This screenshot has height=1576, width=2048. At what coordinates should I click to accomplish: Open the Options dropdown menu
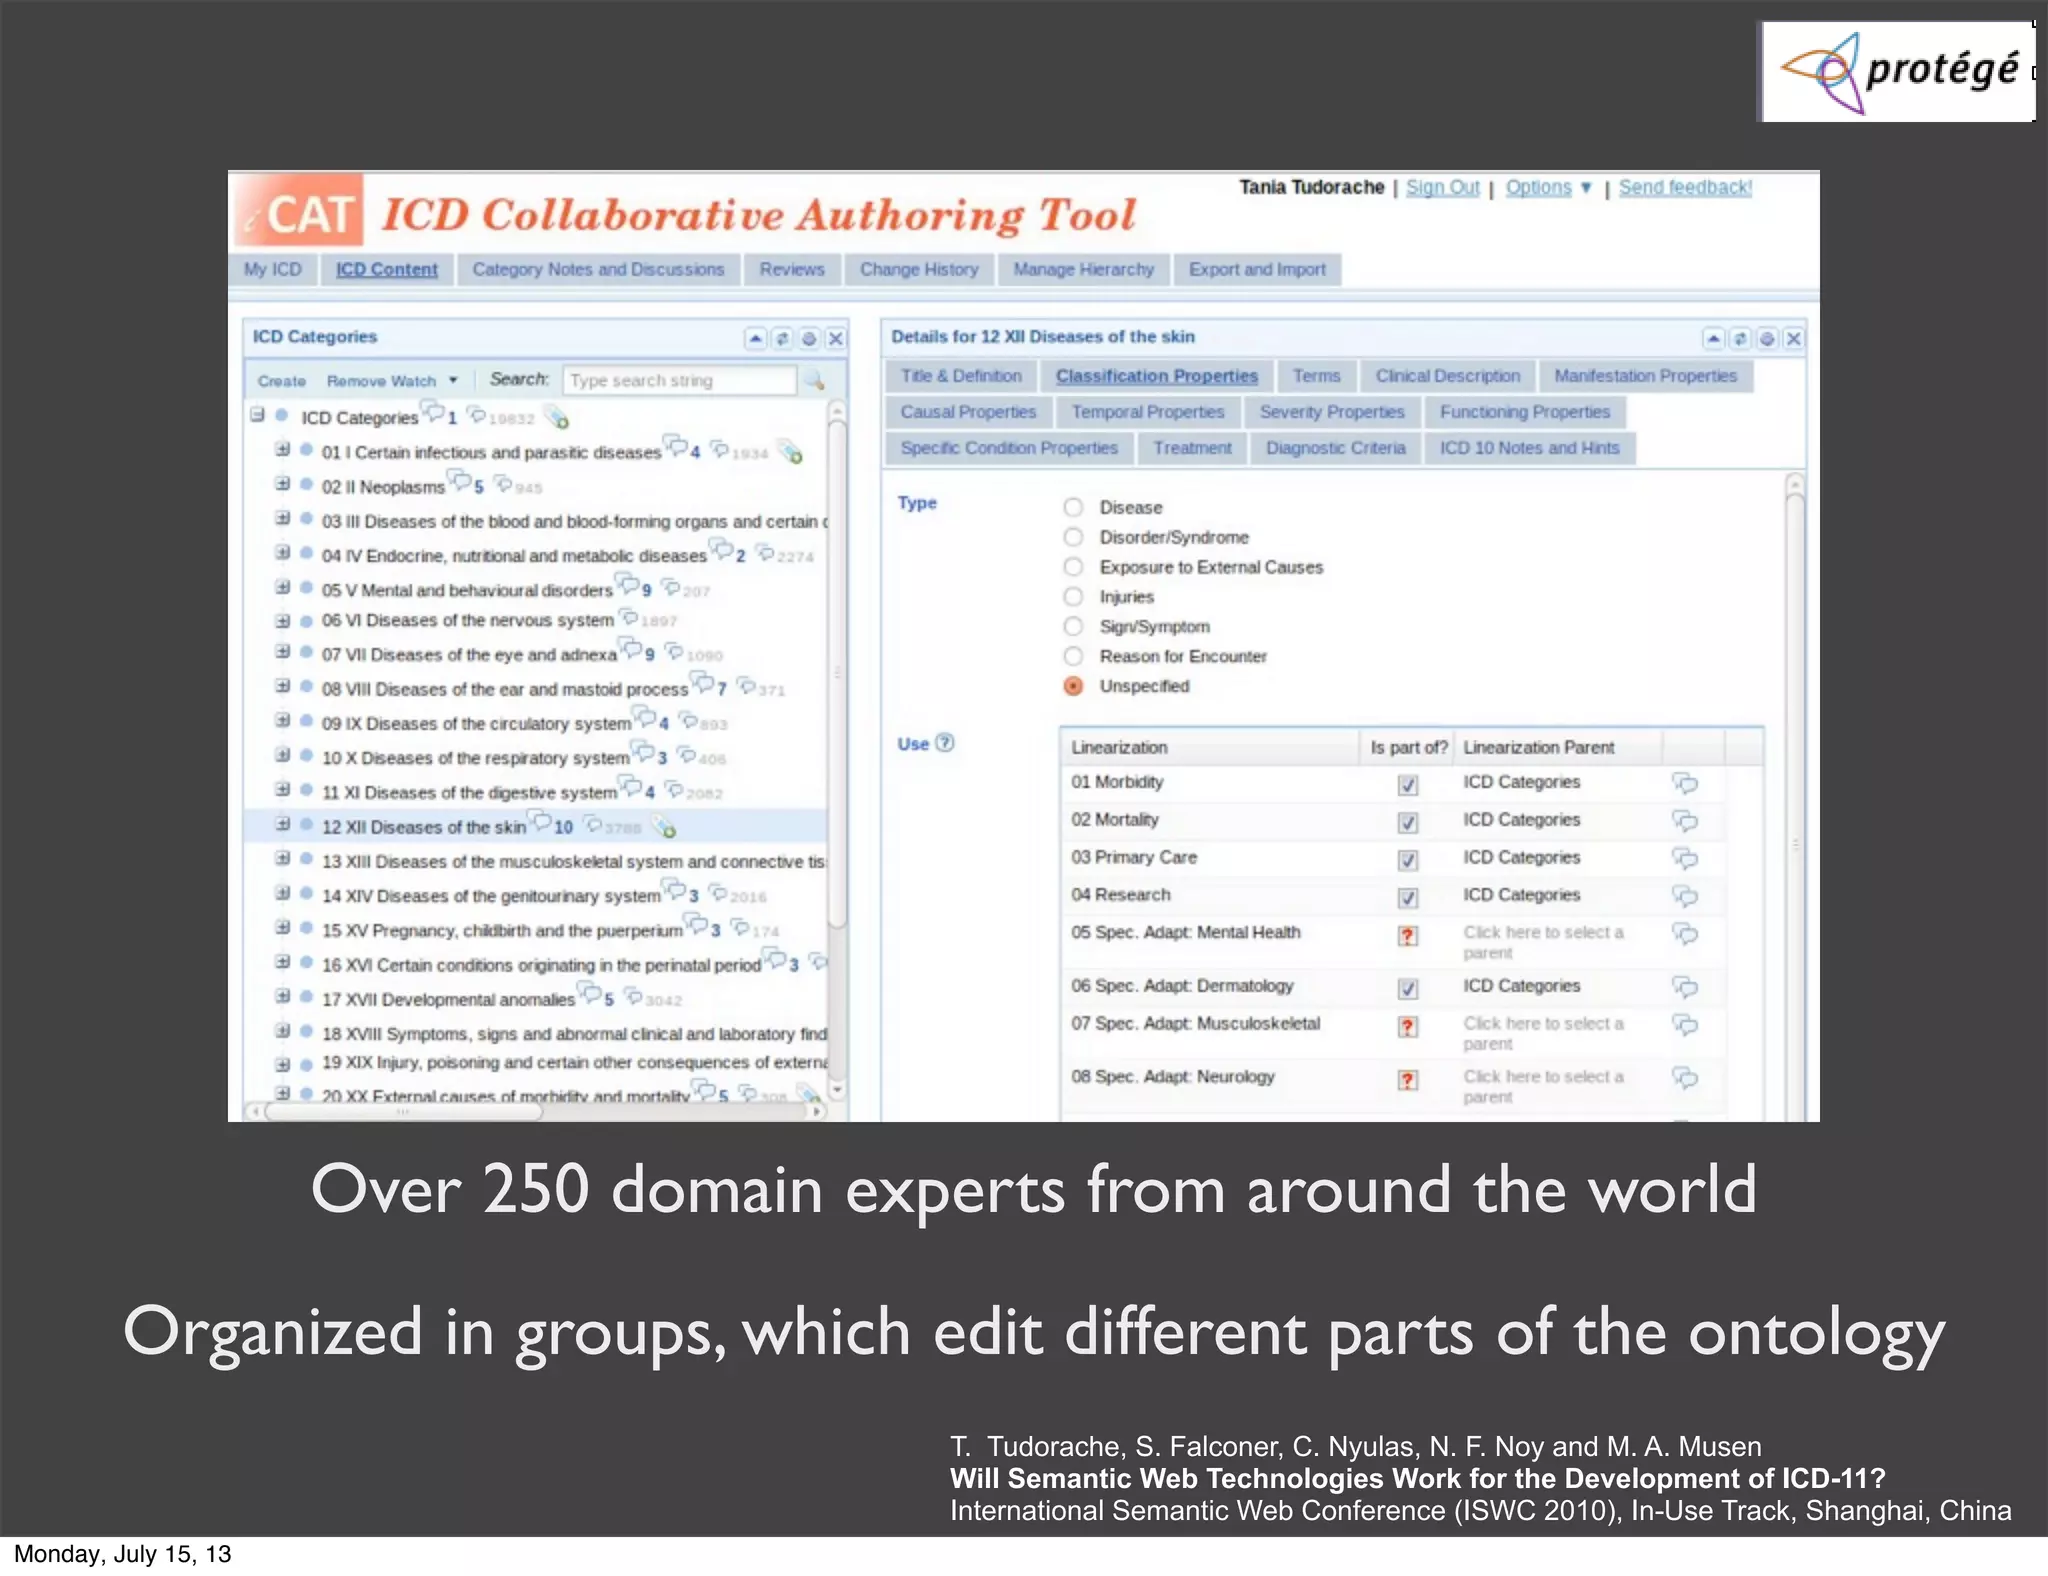(x=1548, y=188)
